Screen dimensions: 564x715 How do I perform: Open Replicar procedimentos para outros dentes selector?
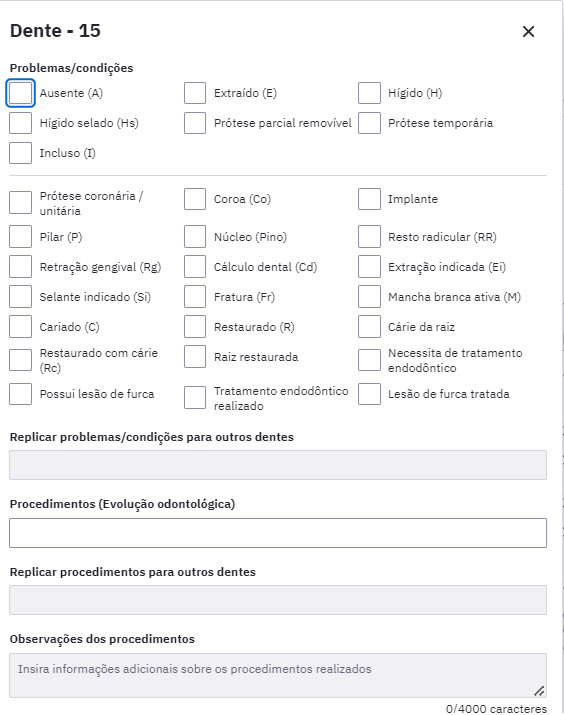point(278,600)
